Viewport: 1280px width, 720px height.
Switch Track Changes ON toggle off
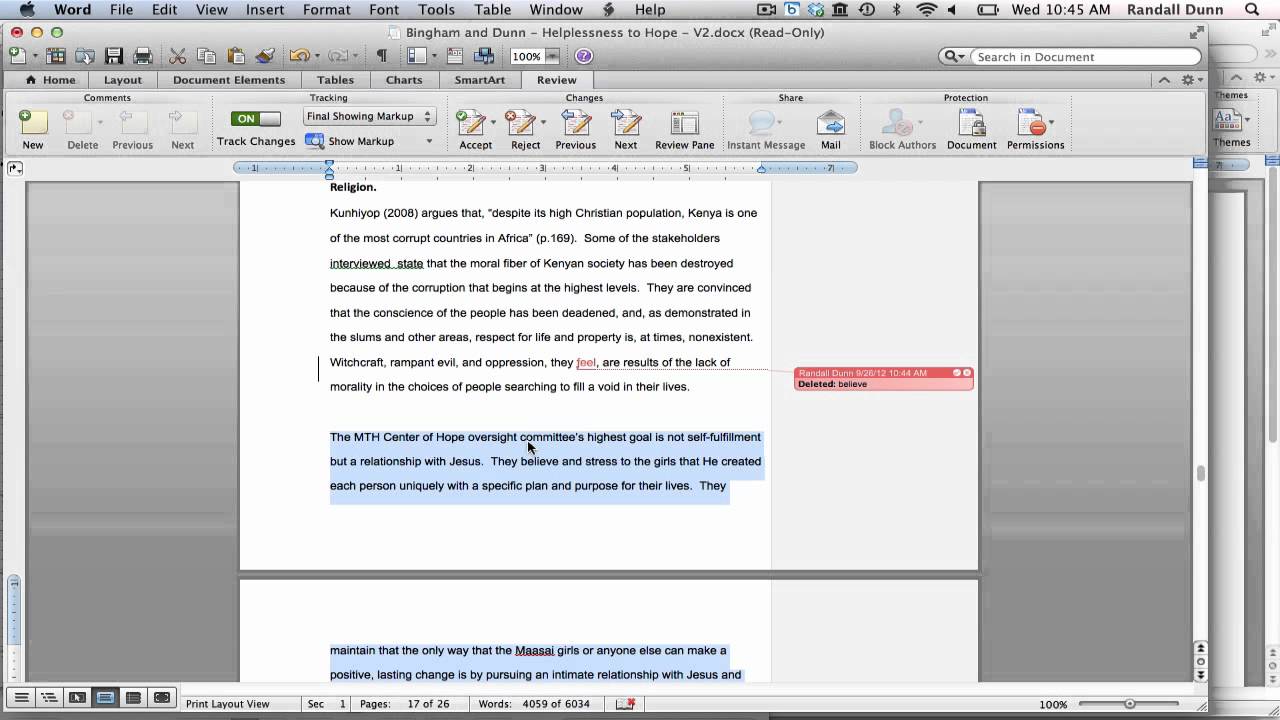coord(256,118)
